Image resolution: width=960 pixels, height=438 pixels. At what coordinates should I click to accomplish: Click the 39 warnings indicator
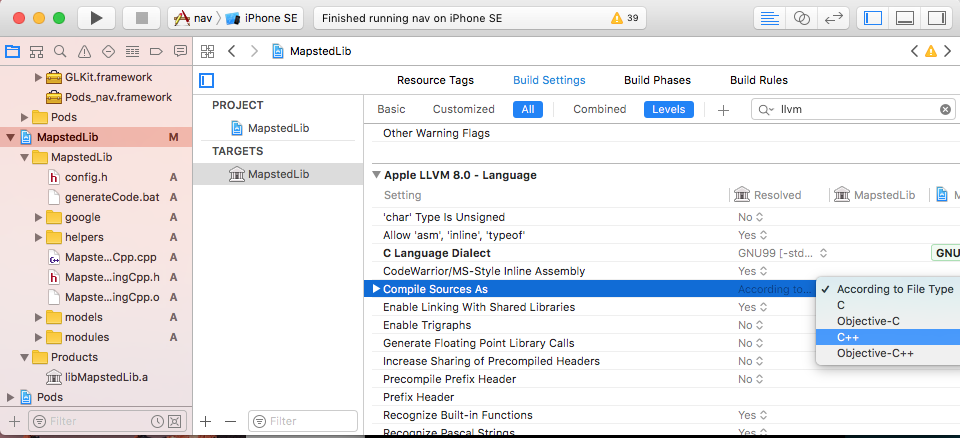(x=625, y=18)
